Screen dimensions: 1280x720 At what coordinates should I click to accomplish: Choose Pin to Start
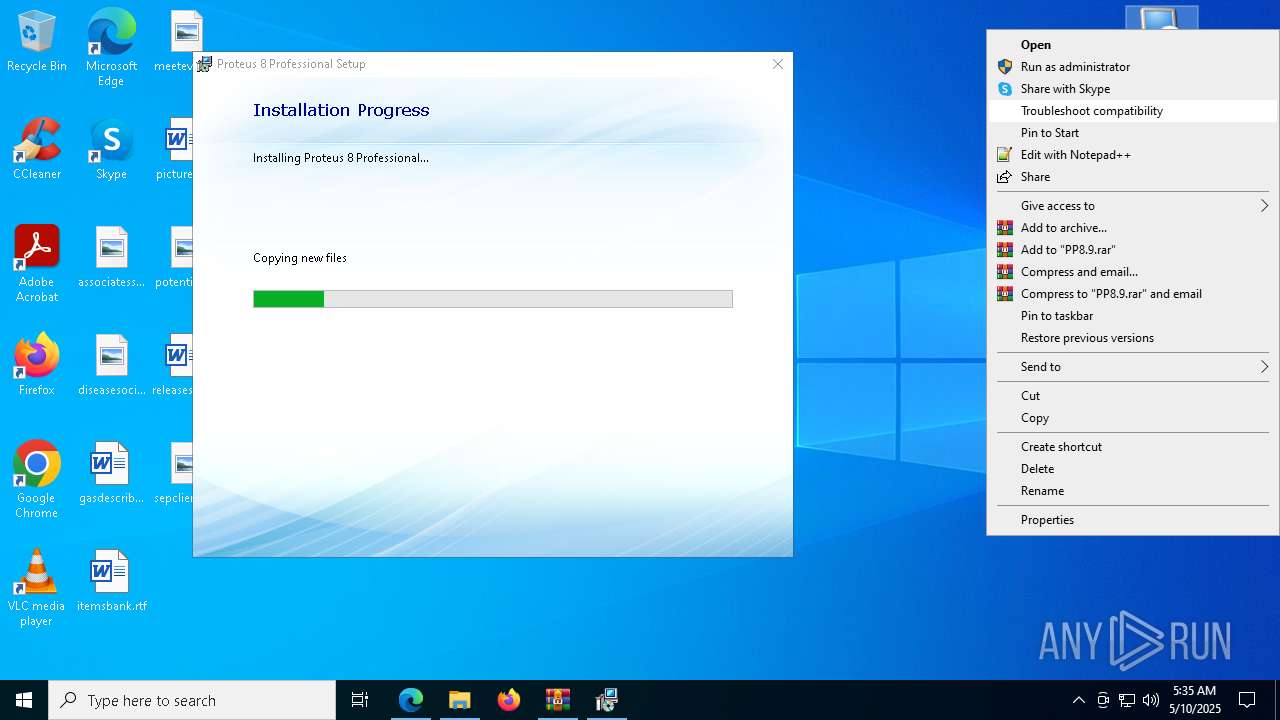[1132, 133]
